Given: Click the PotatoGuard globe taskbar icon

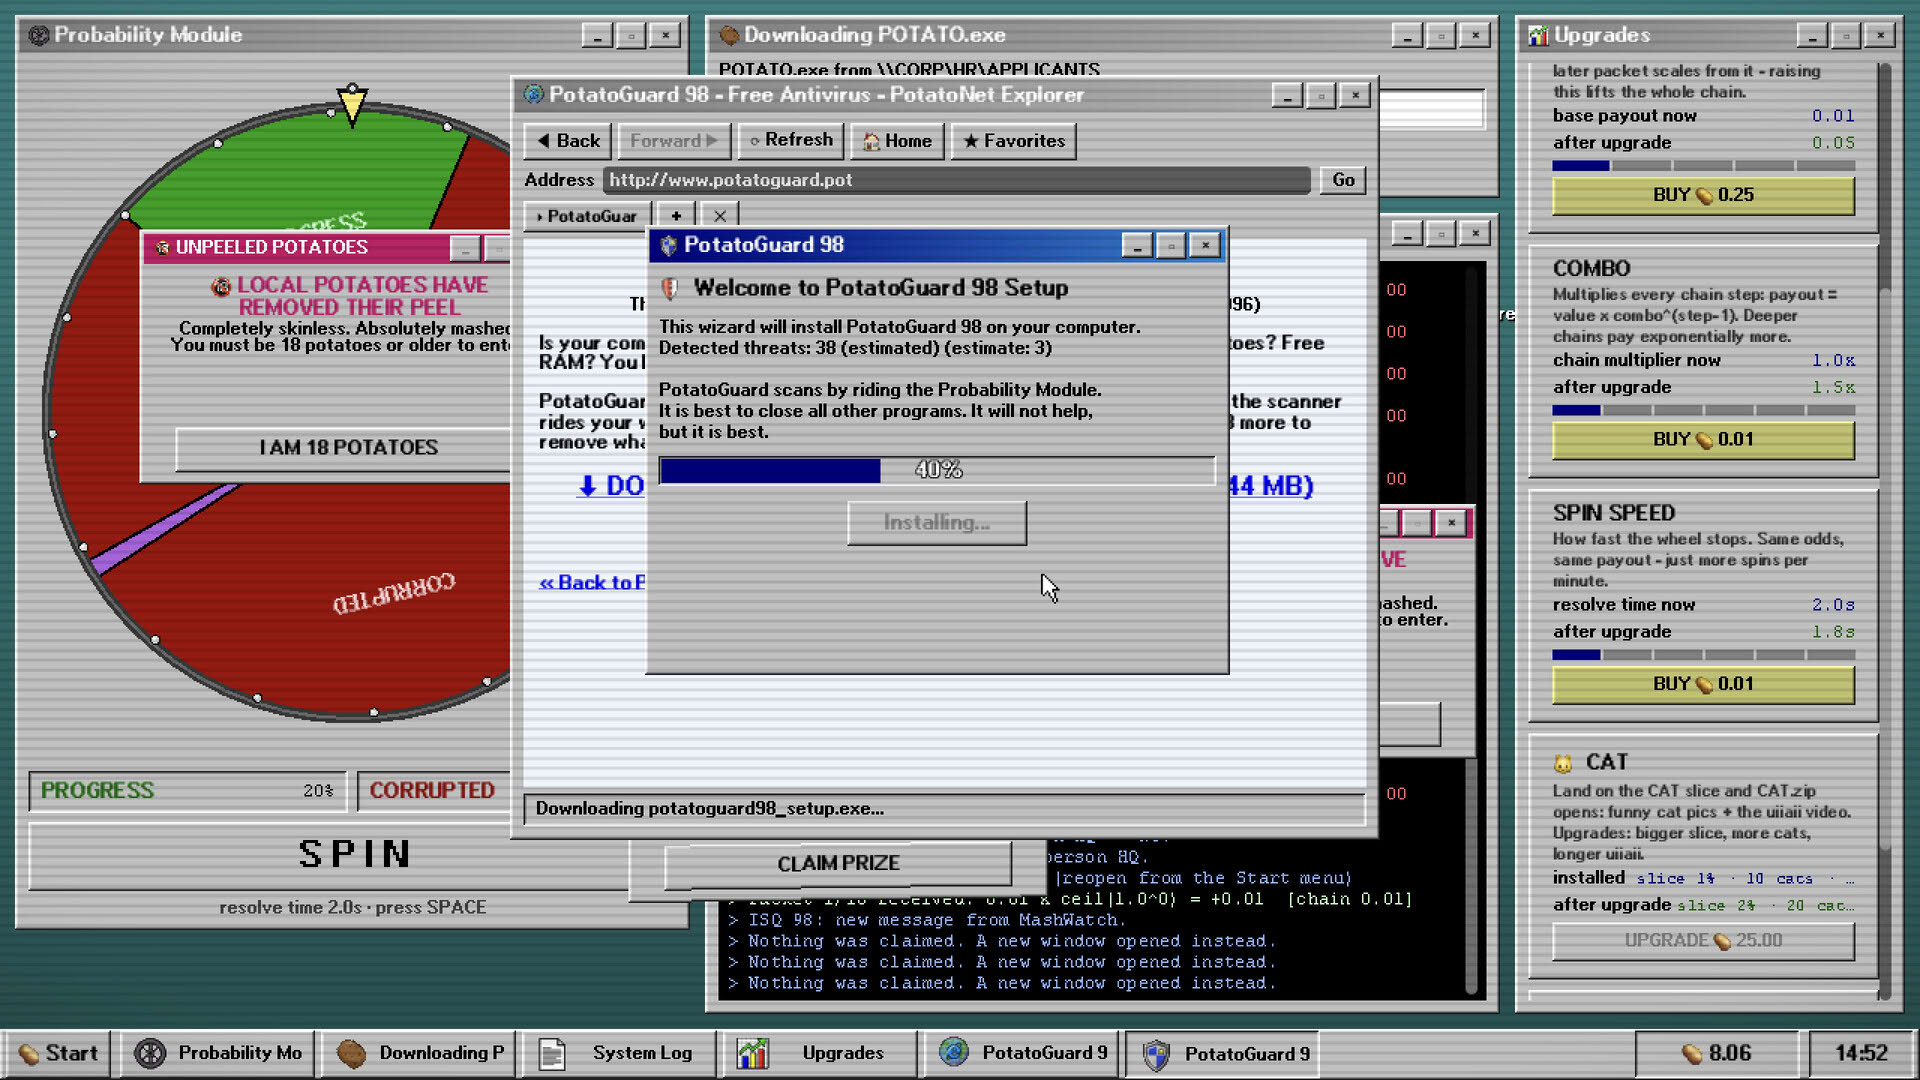Looking at the screenshot, I should [954, 1052].
